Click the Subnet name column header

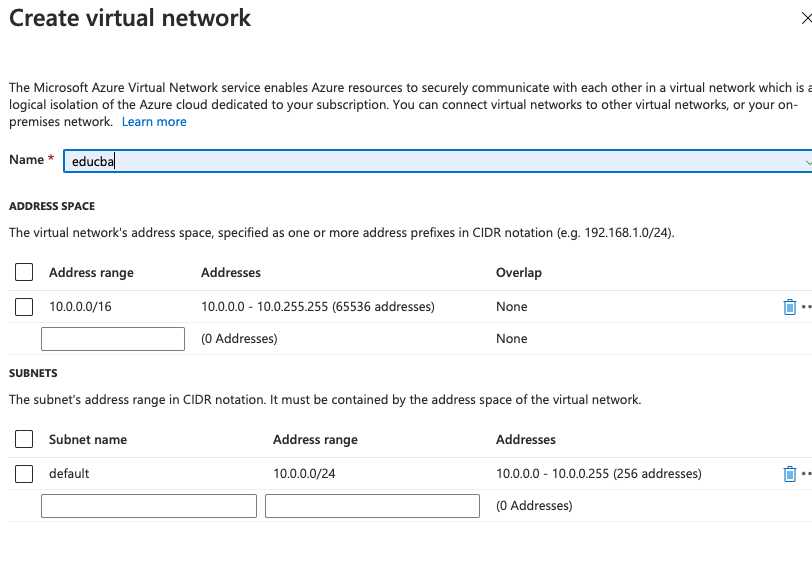88,440
